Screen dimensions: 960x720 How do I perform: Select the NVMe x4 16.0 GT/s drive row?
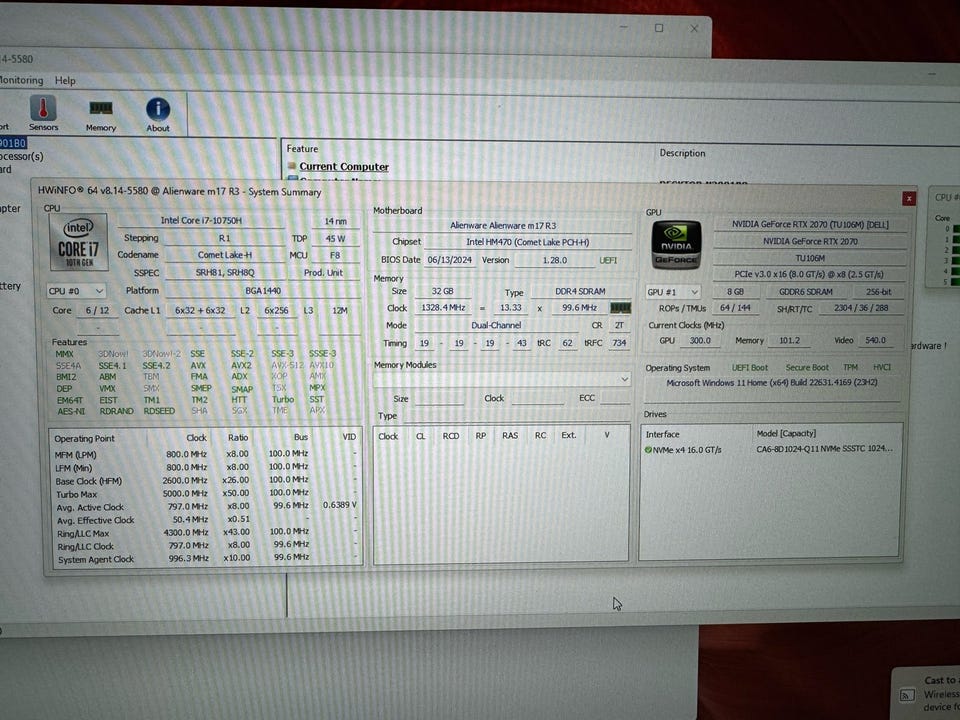pos(769,449)
